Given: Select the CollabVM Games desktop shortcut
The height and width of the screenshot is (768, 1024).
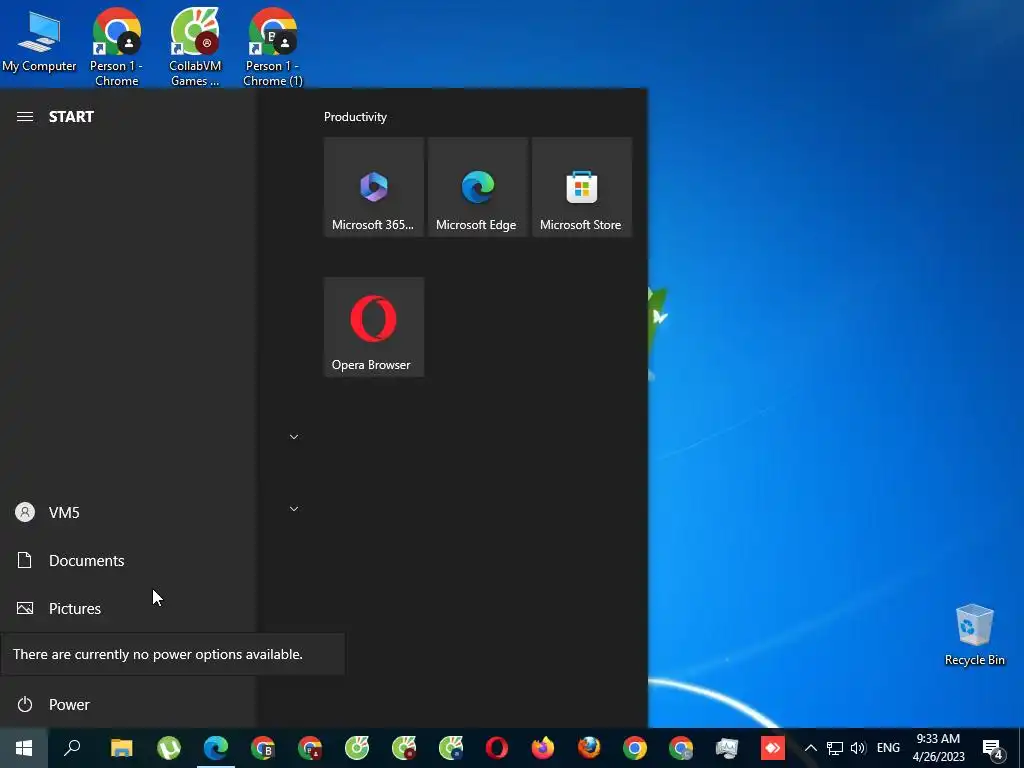Looking at the screenshot, I should click(x=195, y=47).
